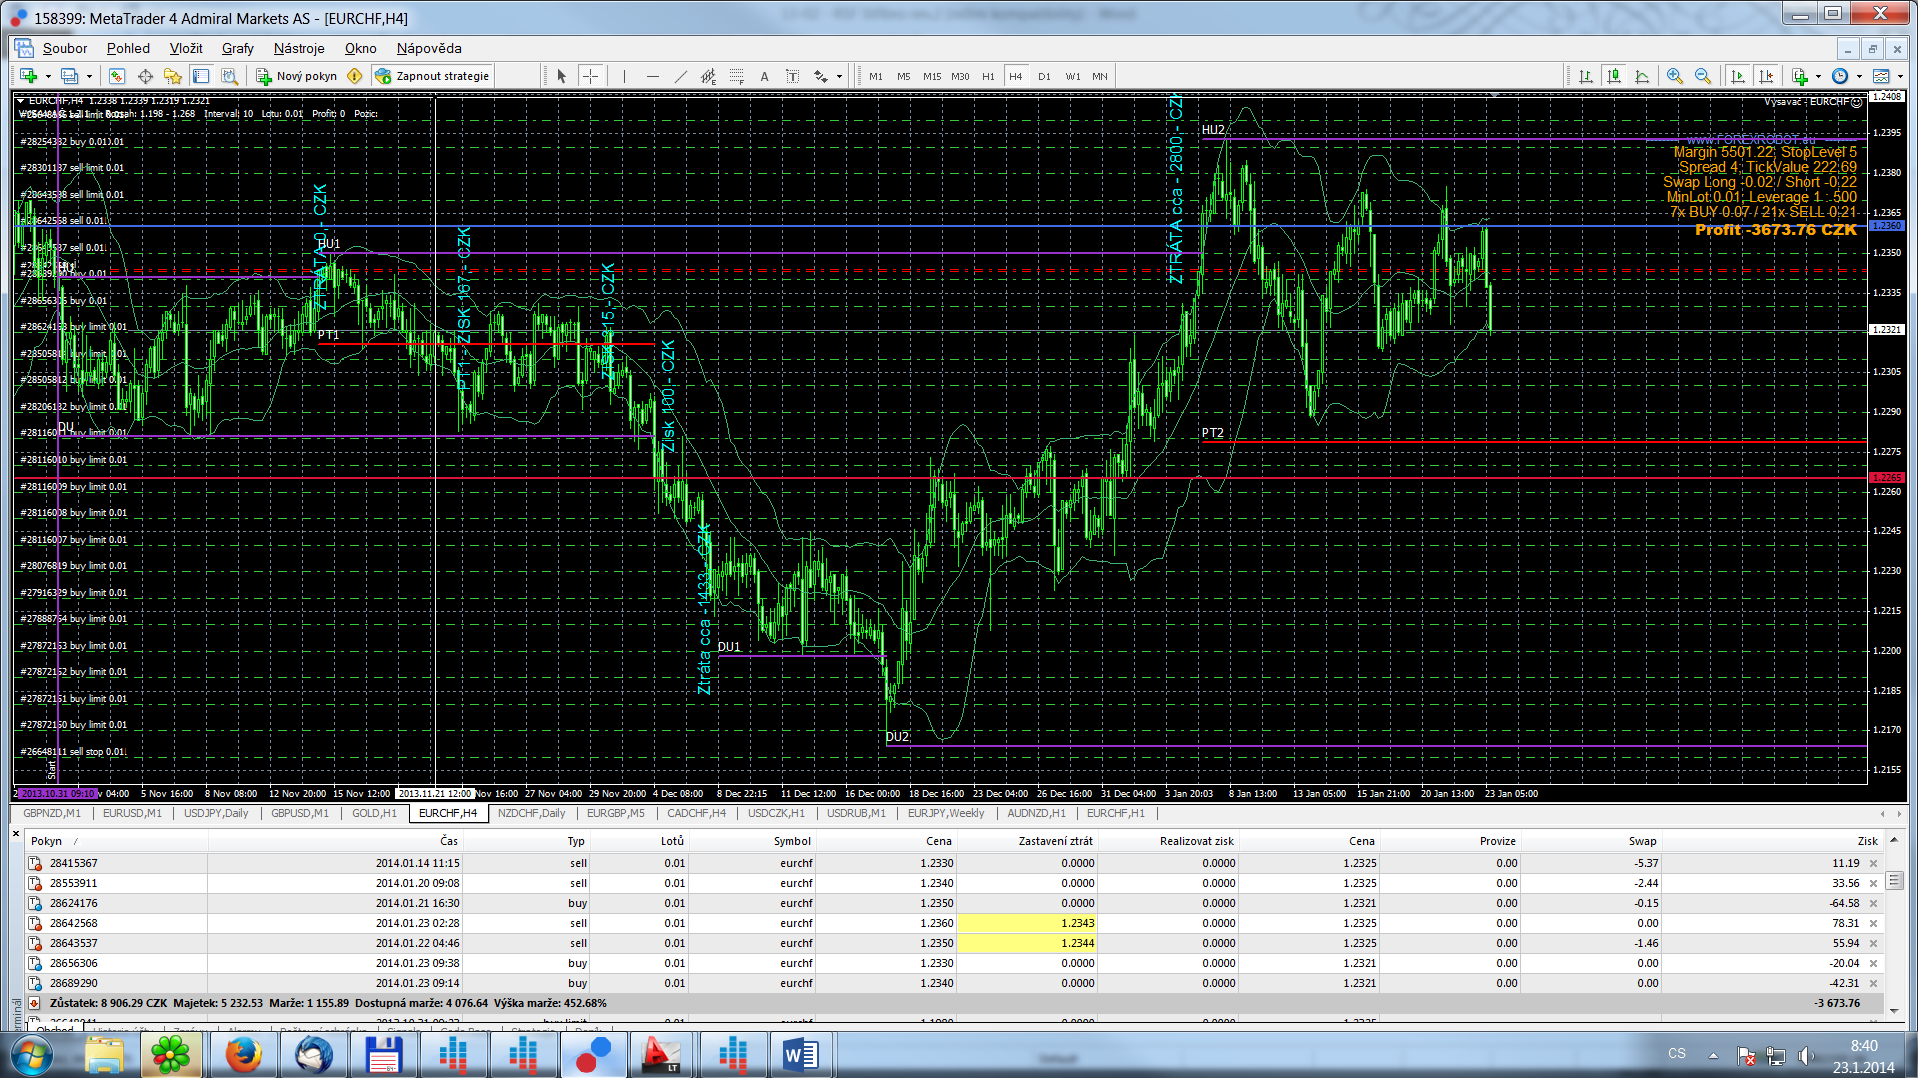Pick the trendline drawing tool
The width and height of the screenshot is (1918, 1078).
pyautogui.click(x=680, y=76)
